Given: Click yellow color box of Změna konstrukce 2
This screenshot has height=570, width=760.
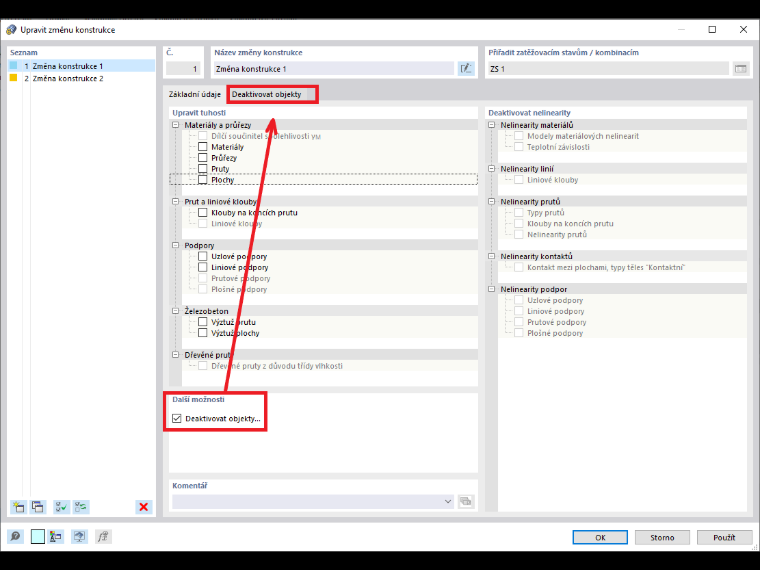Looking at the screenshot, I should click(x=14, y=78).
